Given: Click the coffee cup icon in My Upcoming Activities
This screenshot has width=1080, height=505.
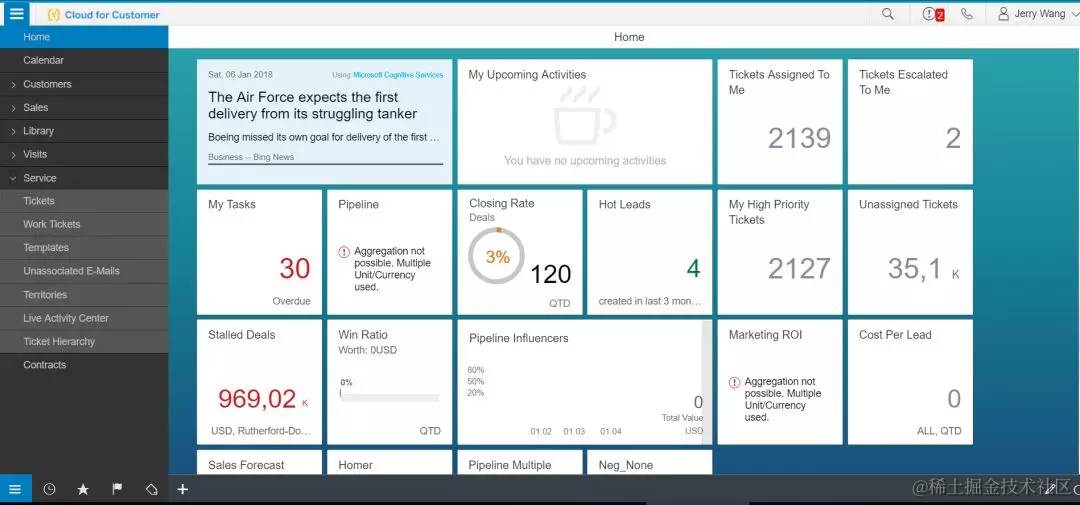Looking at the screenshot, I should [x=584, y=115].
